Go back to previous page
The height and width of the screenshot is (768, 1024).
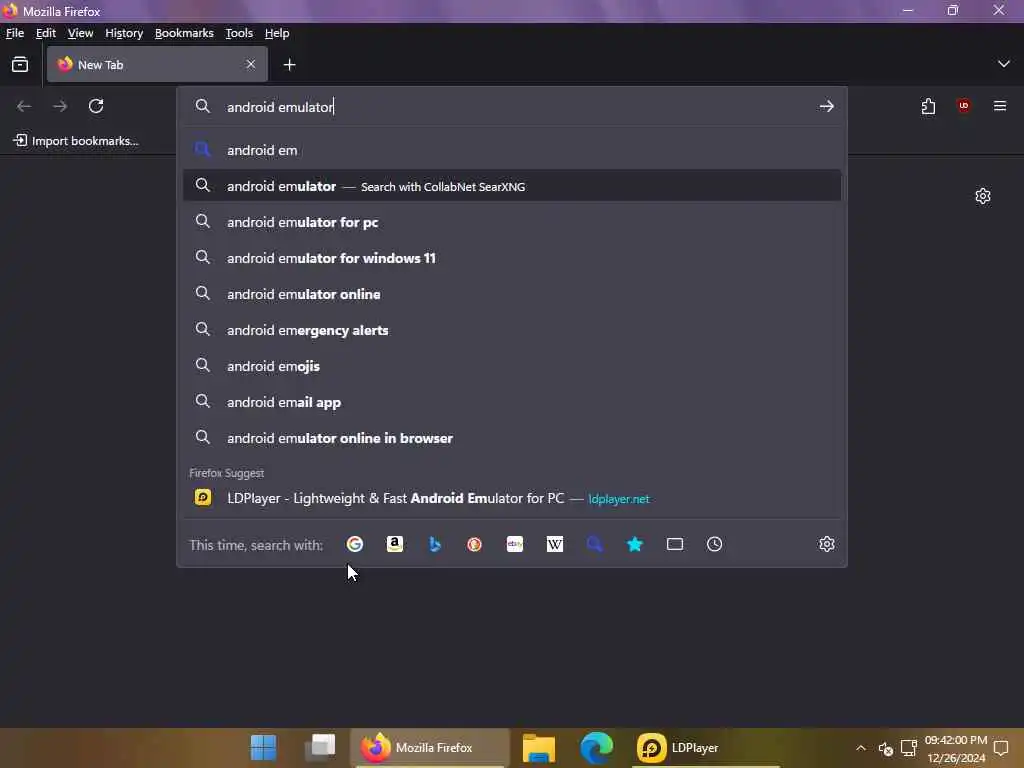click(24, 106)
